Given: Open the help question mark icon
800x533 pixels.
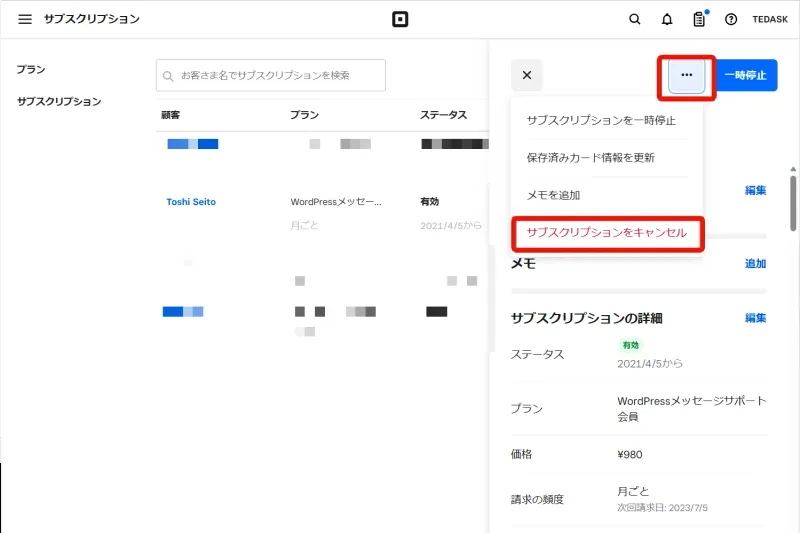Looking at the screenshot, I should tap(731, 19).
